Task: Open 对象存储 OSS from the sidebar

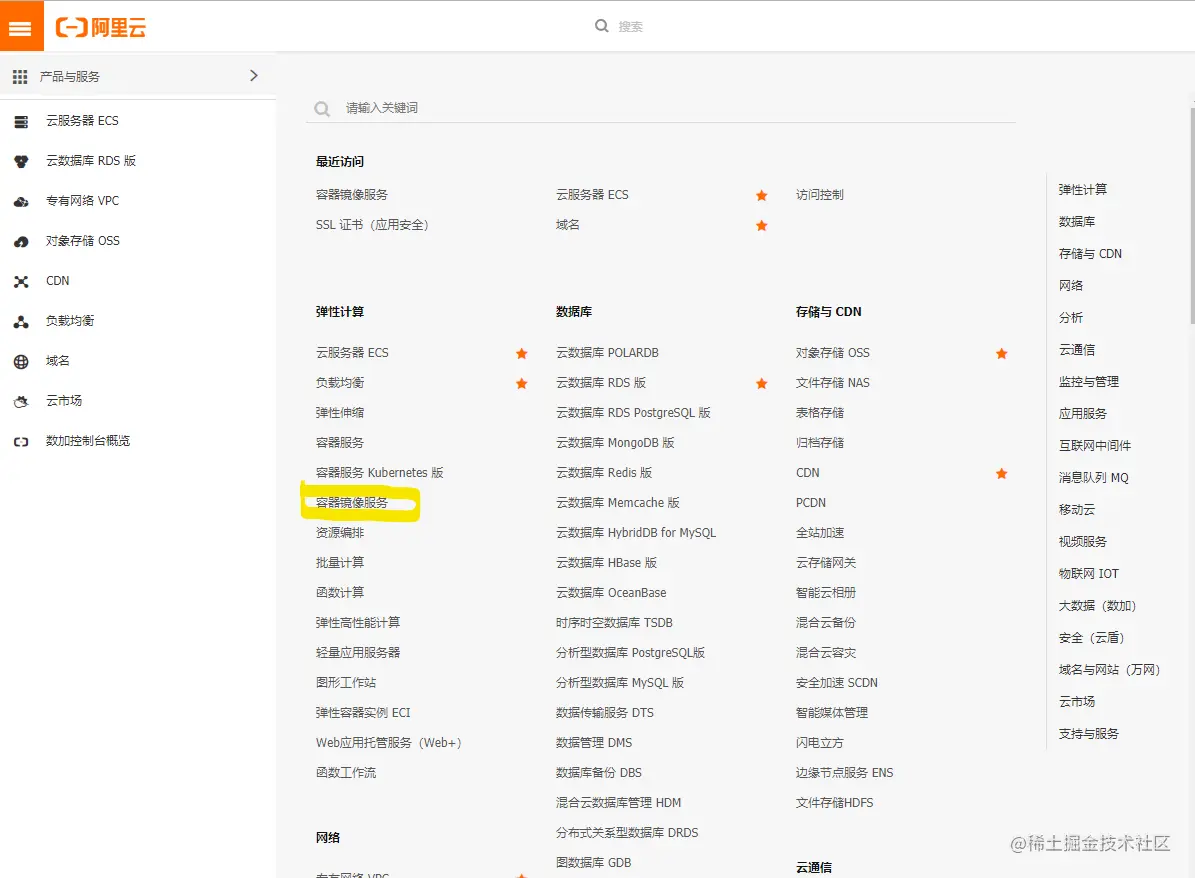Action: (21, 241)
